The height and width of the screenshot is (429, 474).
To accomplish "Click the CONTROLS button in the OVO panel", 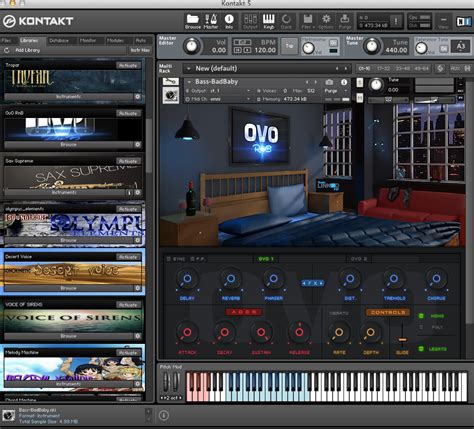I will click(388, 312).
